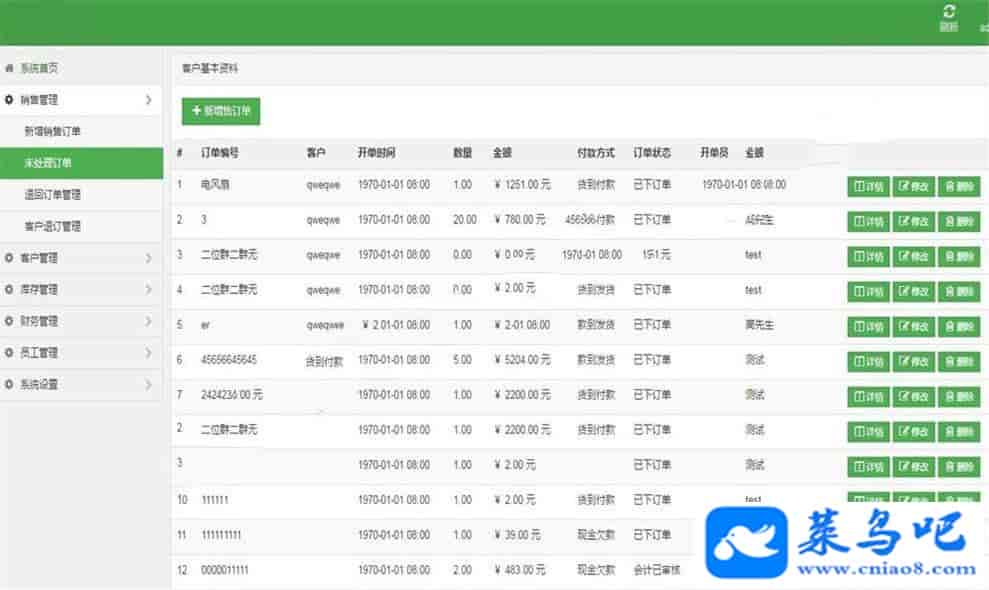
Task: Collapse the 销售管理 section using its chevron
Action: [x=148, y=100]
